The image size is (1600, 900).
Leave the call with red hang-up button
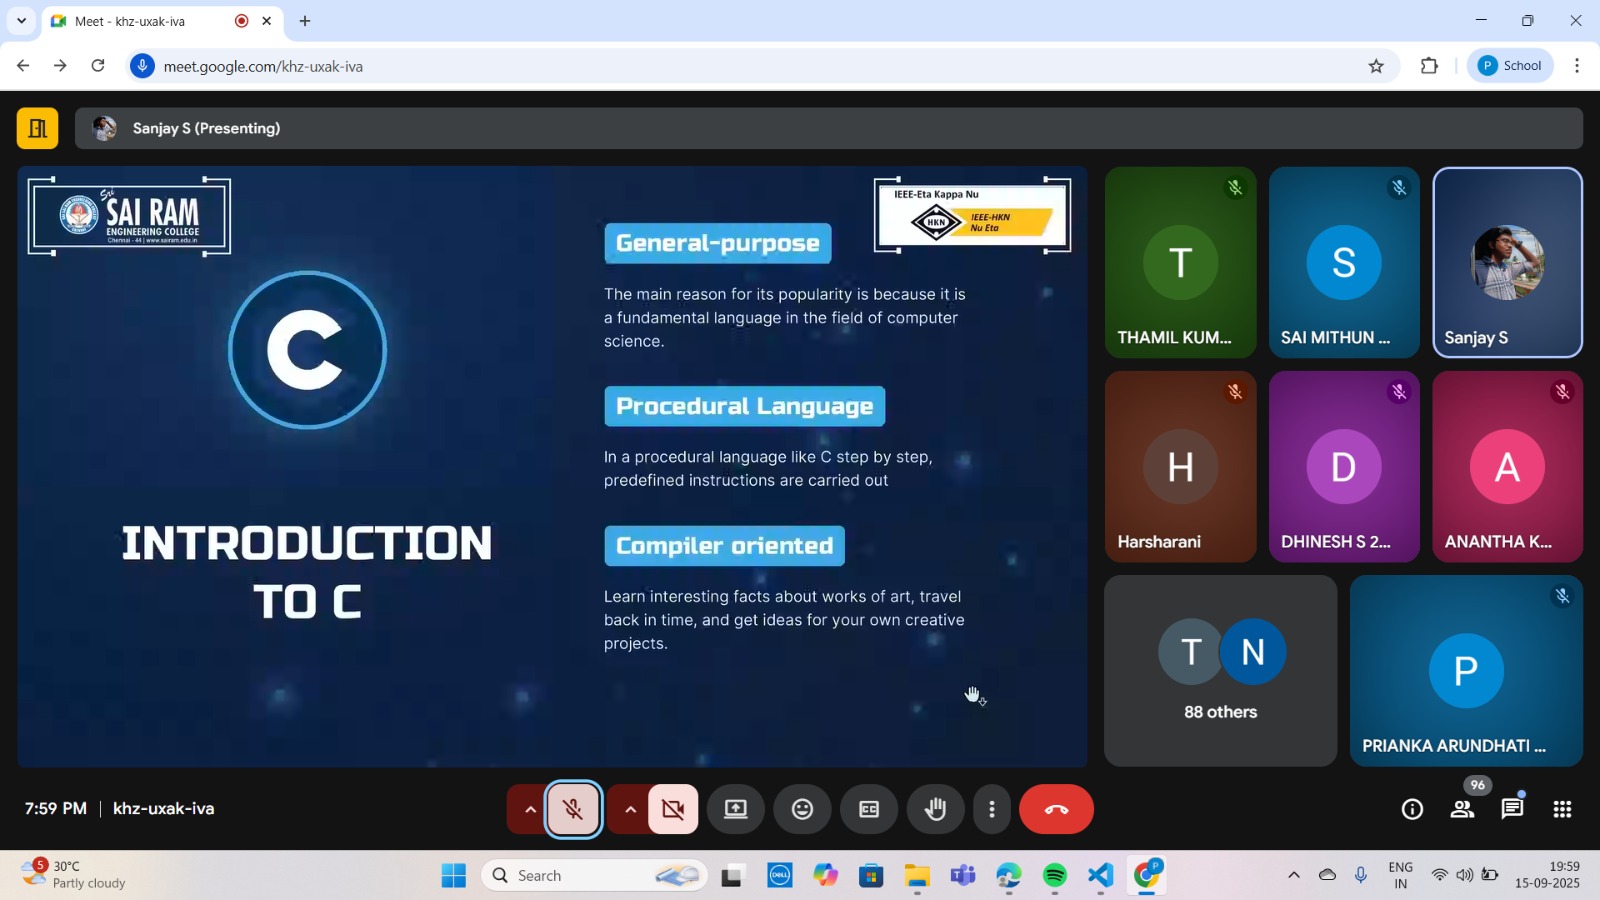point(1056,809)
